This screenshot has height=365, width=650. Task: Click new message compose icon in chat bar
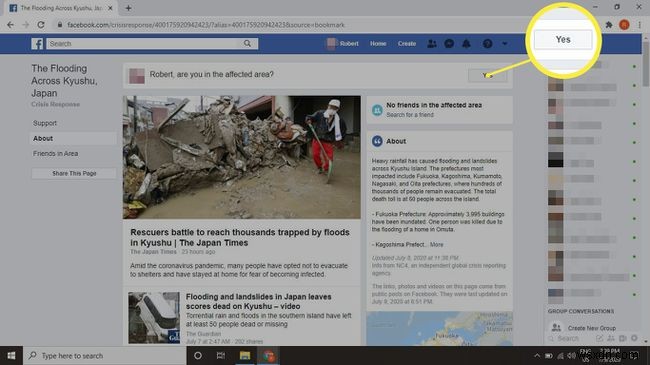pyautogui.click(x=599, y=338)
